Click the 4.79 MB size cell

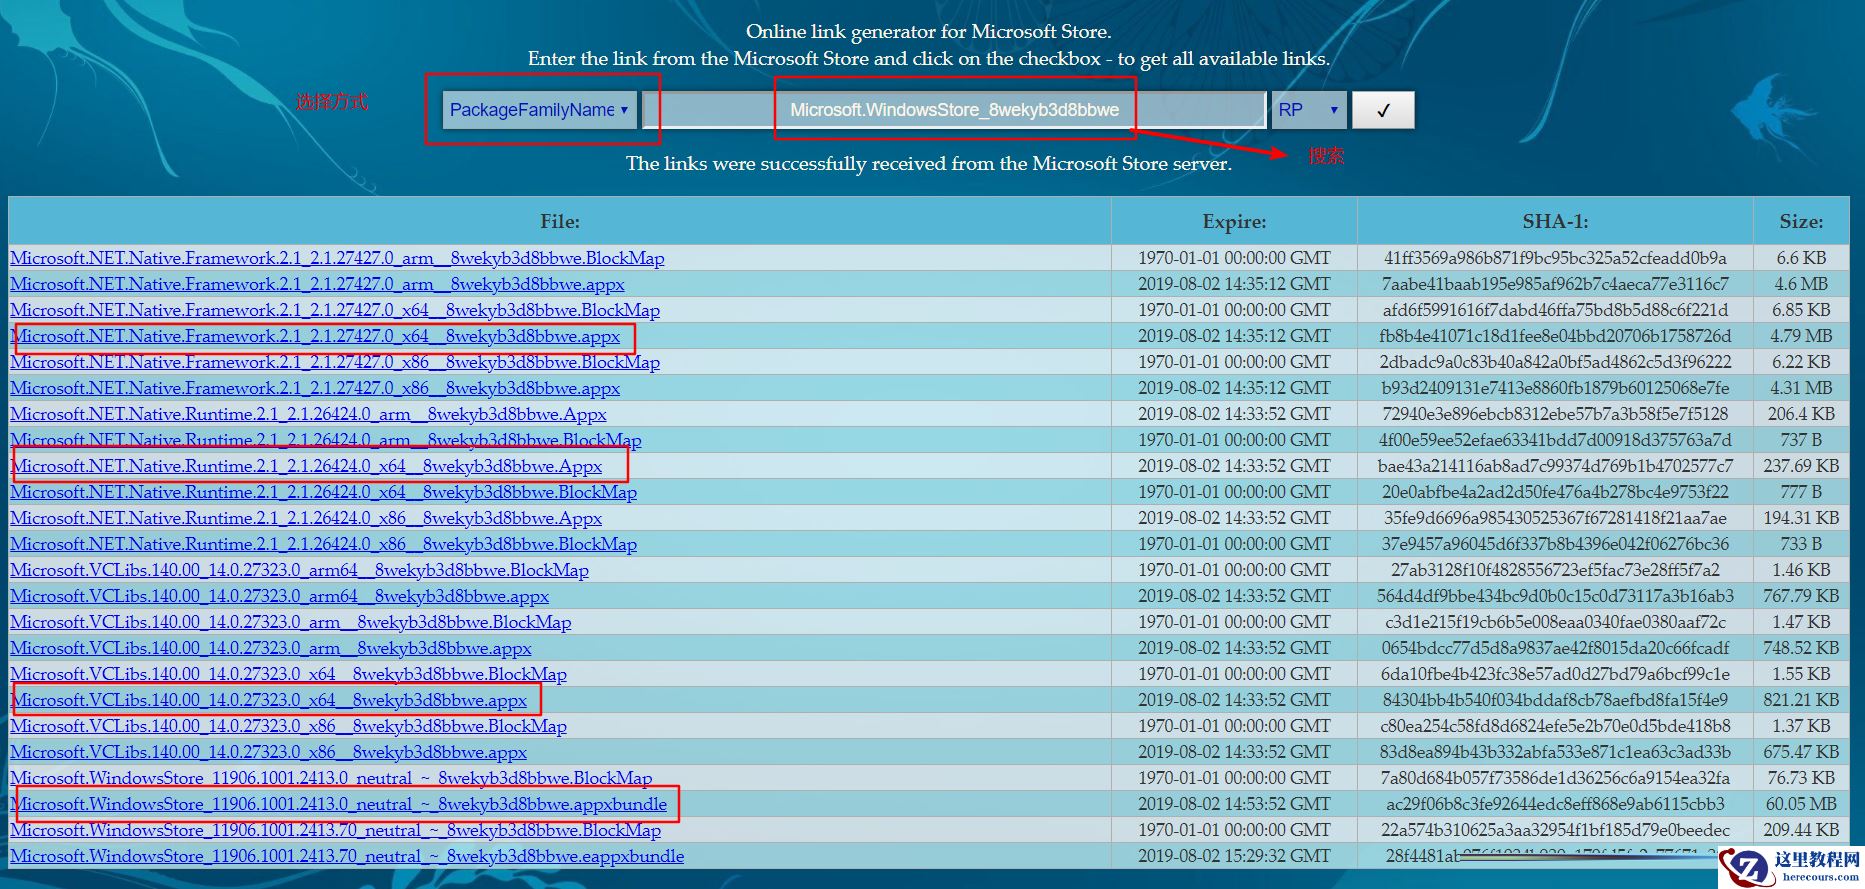click(1801, 336)
